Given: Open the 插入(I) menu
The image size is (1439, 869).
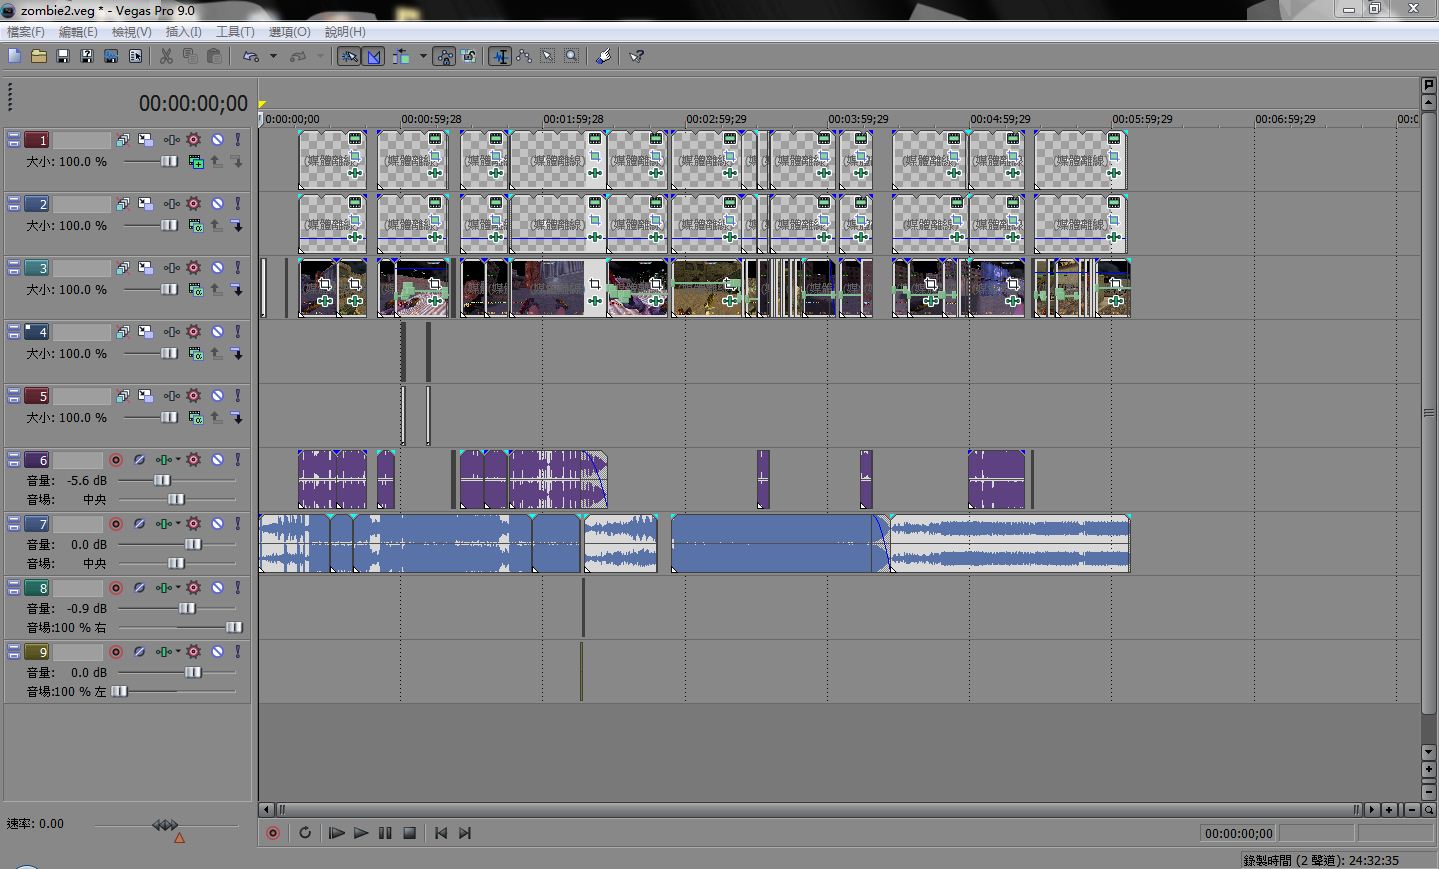Looking at the screenshot, I should click(x=183, y=32).
